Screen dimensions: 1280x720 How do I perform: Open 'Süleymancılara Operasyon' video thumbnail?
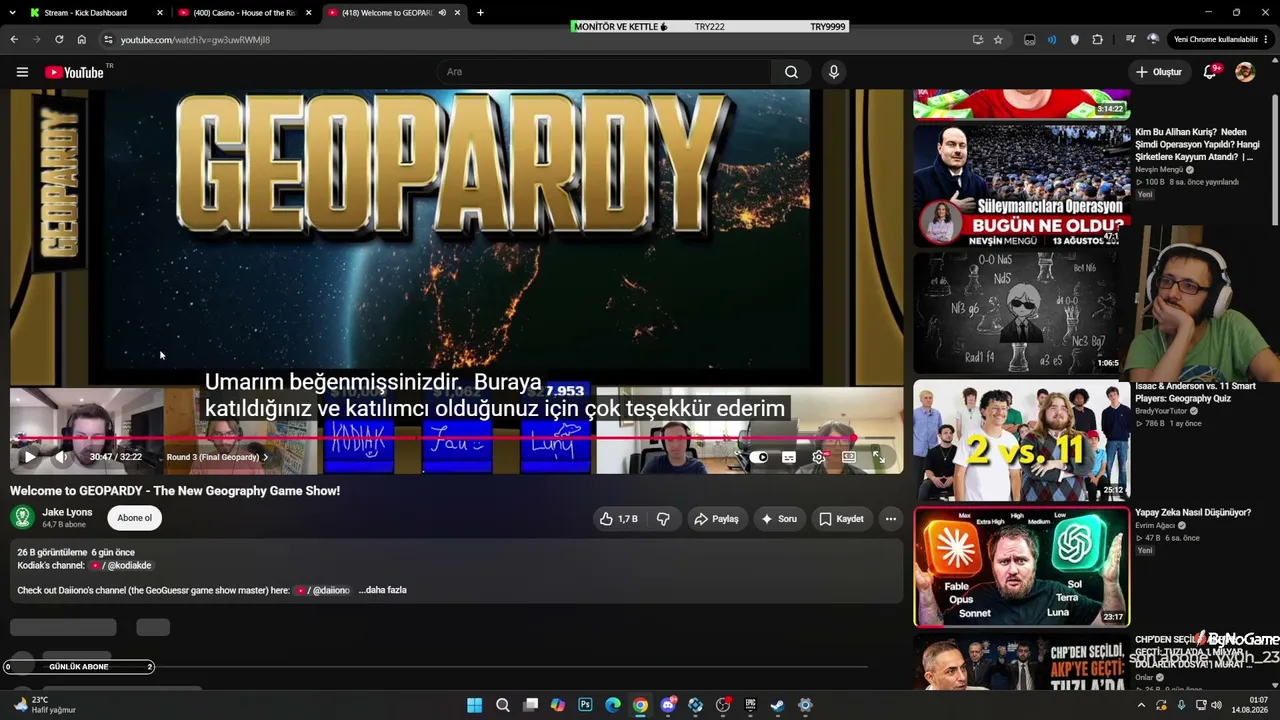tap(1022, 185)
